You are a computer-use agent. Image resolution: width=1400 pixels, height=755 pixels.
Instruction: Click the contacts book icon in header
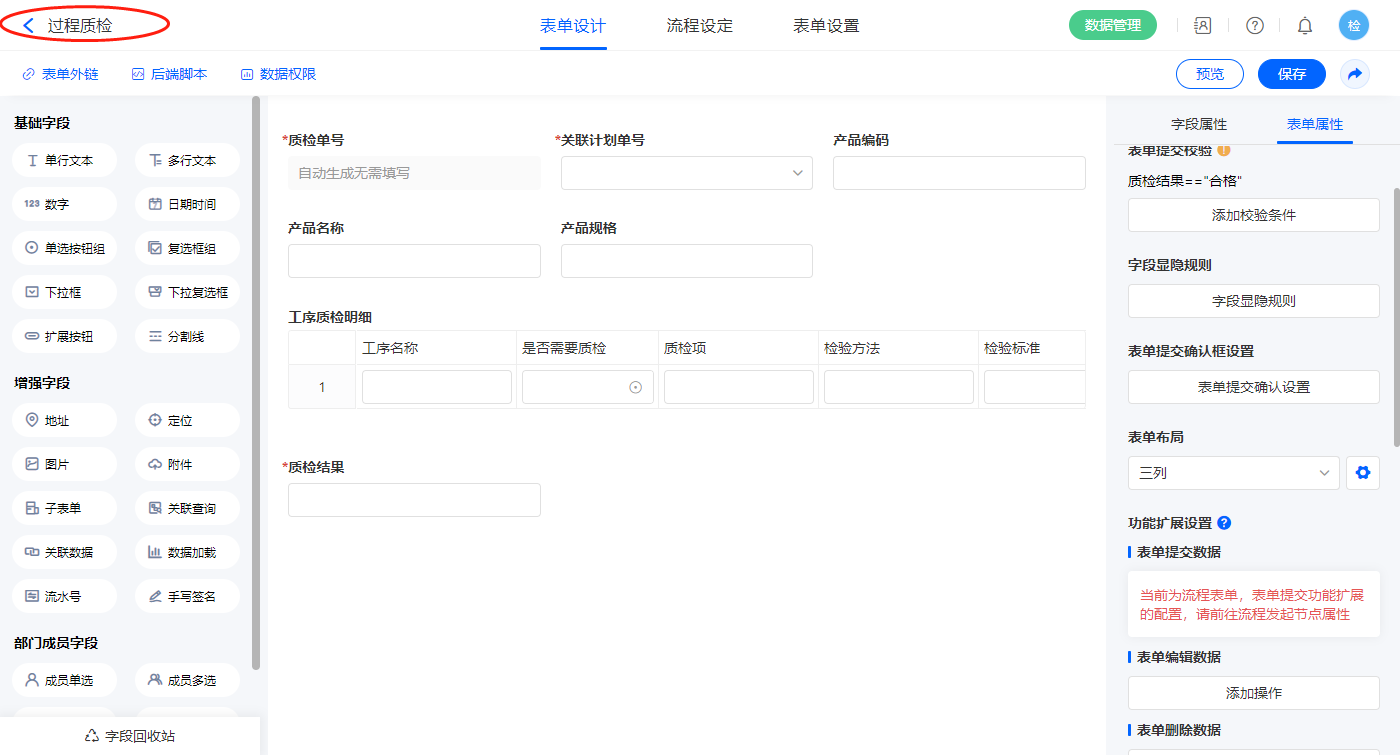click(1203, 26)
